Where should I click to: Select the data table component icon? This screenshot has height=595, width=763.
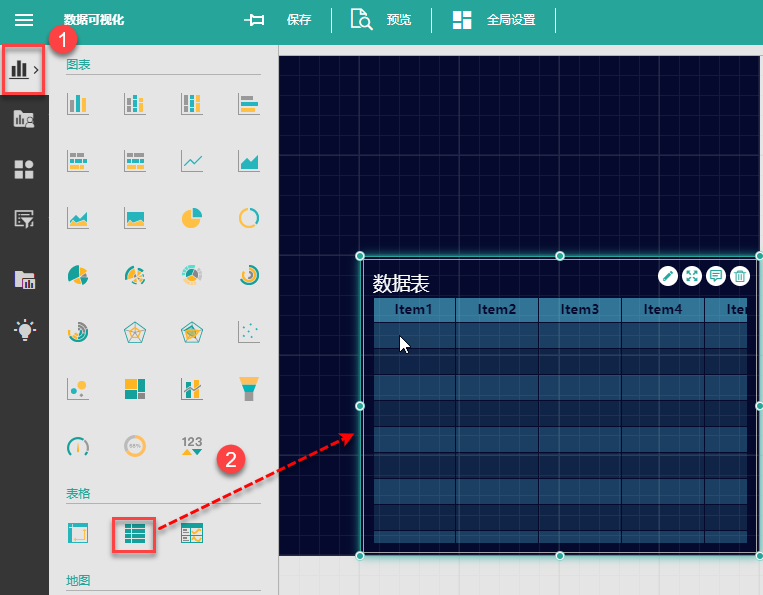[134, 534]
